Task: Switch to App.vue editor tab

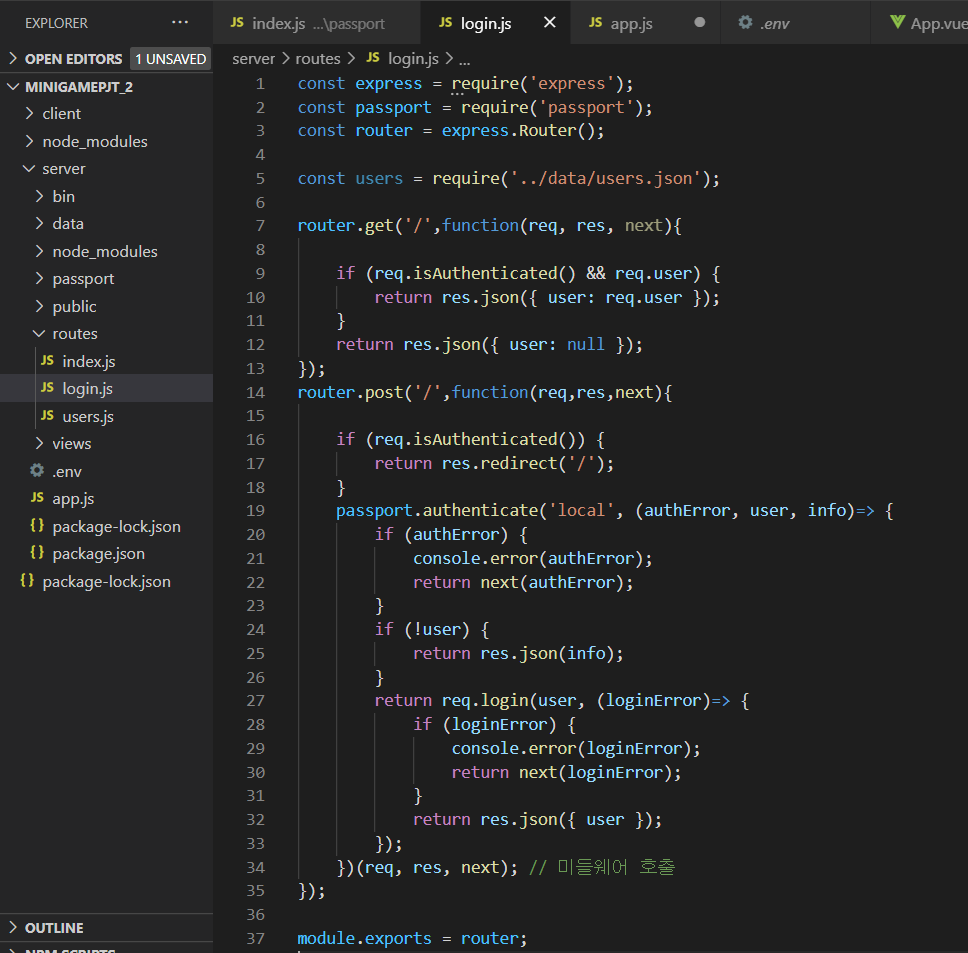Action: click(x=919, y=23)
